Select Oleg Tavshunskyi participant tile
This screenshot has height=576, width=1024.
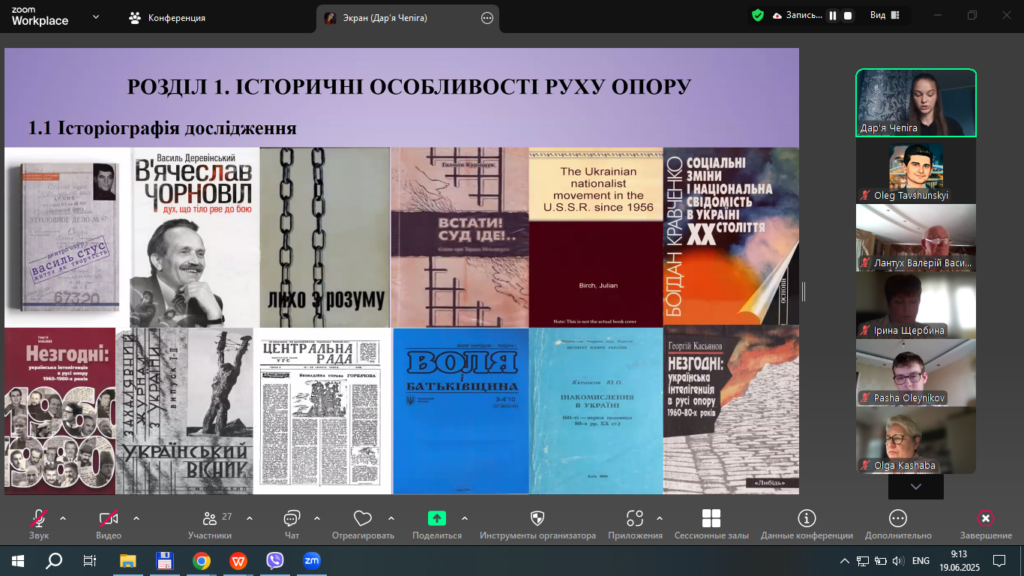click(916, 170)
